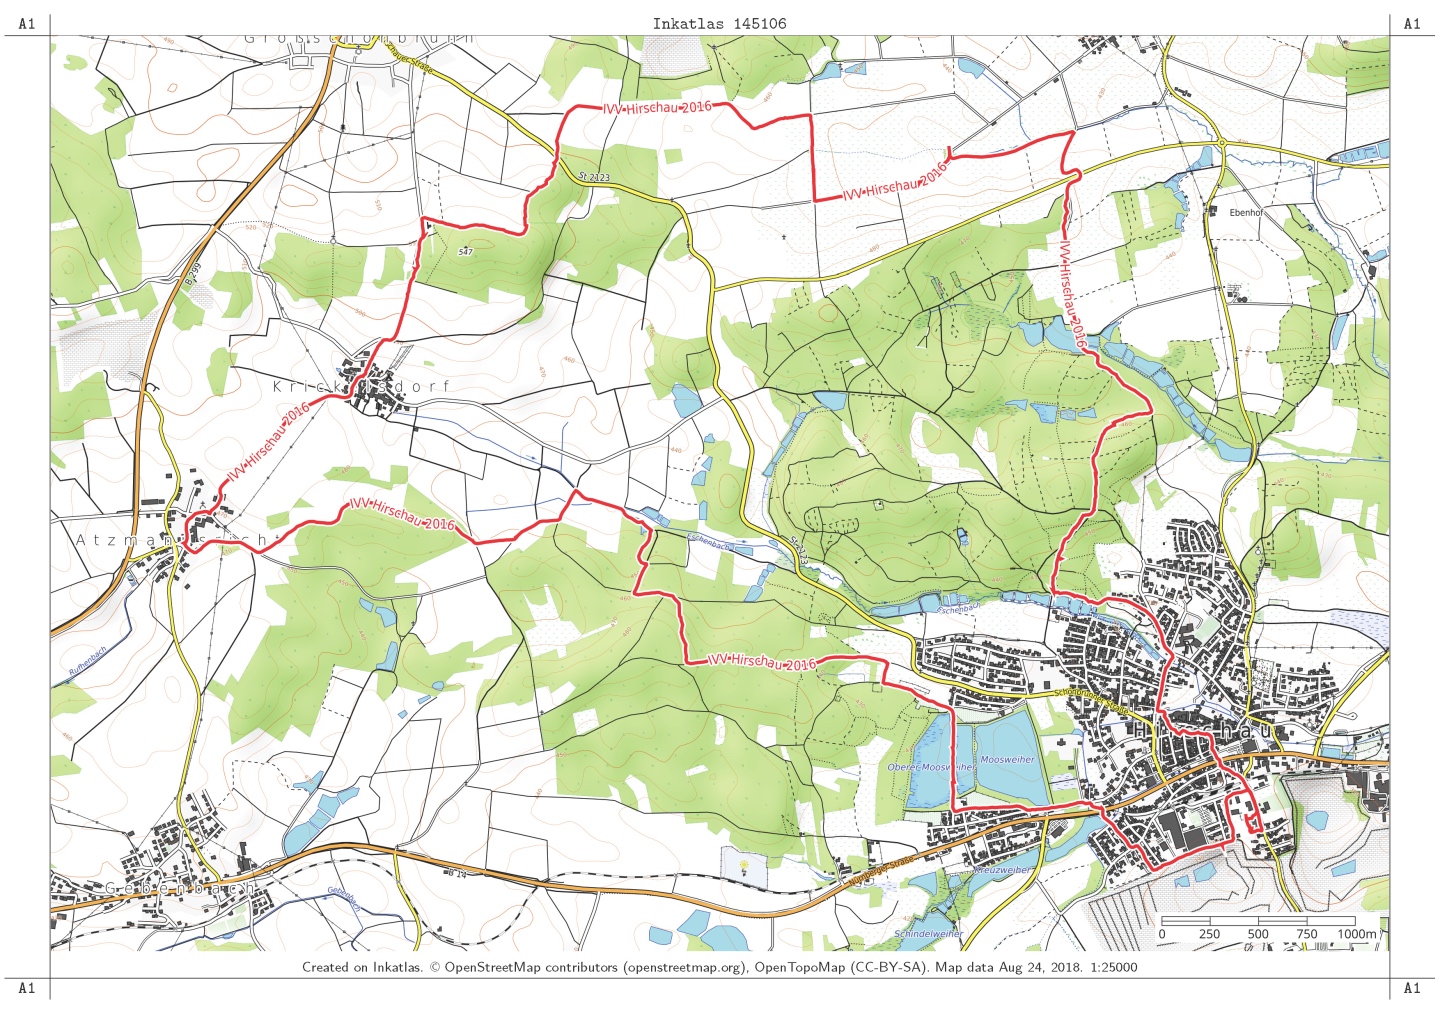
Task: Click the Kreuzweiher pond label
Action: coord(1002,871)
